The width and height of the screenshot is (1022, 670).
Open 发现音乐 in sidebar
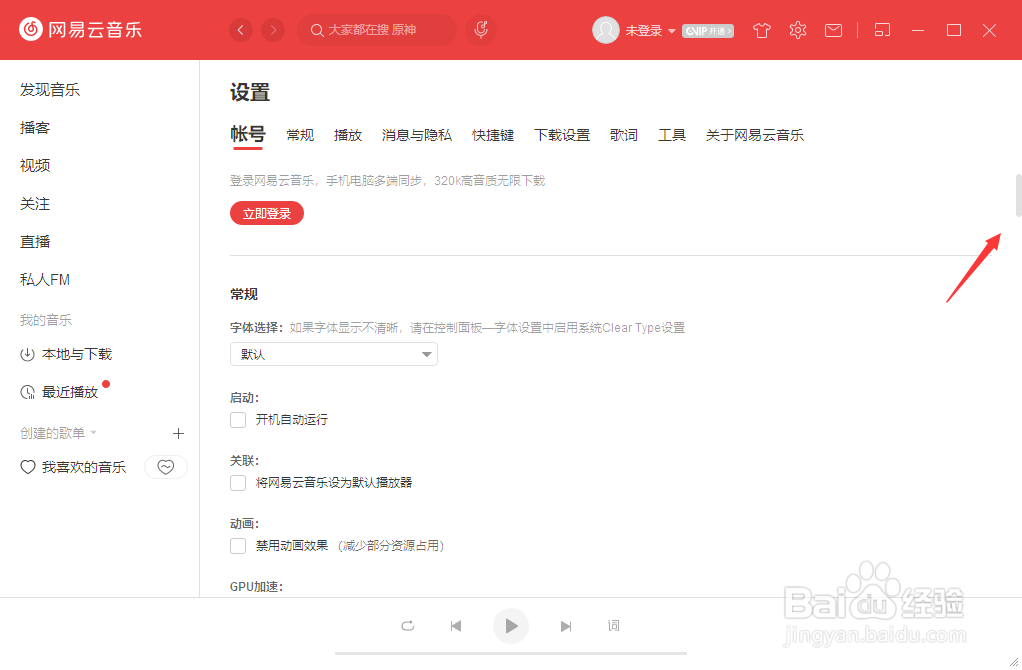point(50,90)
